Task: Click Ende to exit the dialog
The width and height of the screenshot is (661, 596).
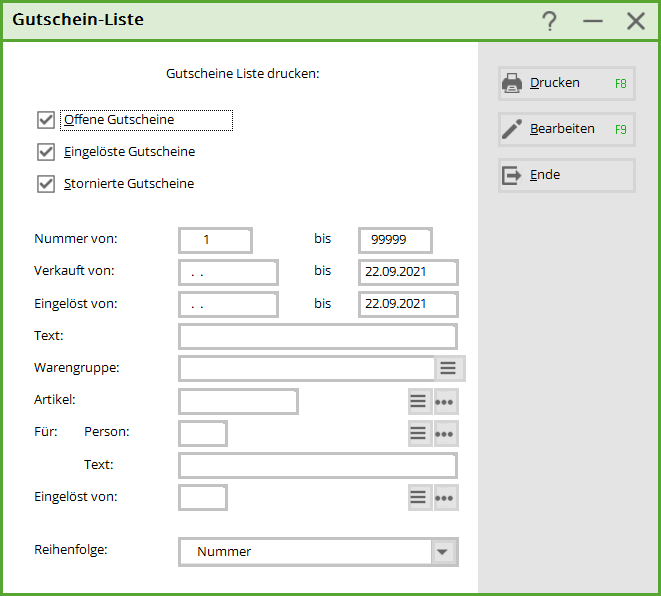Action: click(x=566, y=175)
